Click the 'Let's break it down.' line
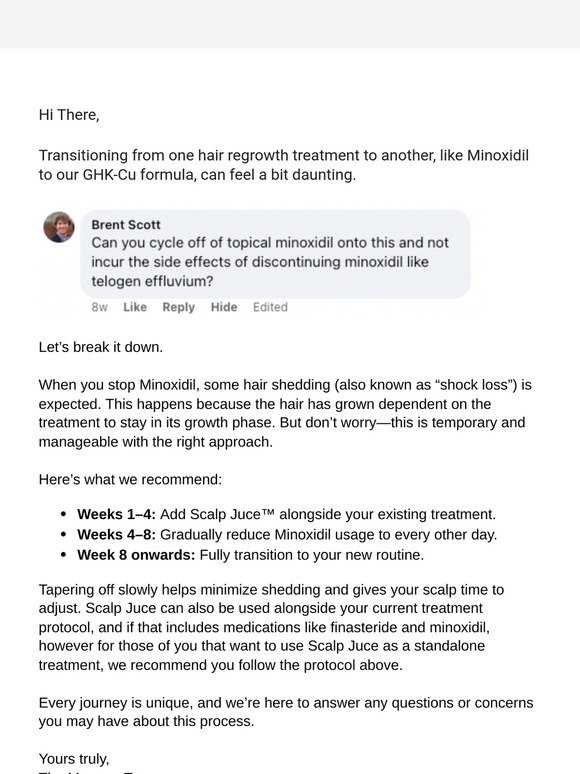This screenshot has height=774, width=580. click(x=101, y=347)
